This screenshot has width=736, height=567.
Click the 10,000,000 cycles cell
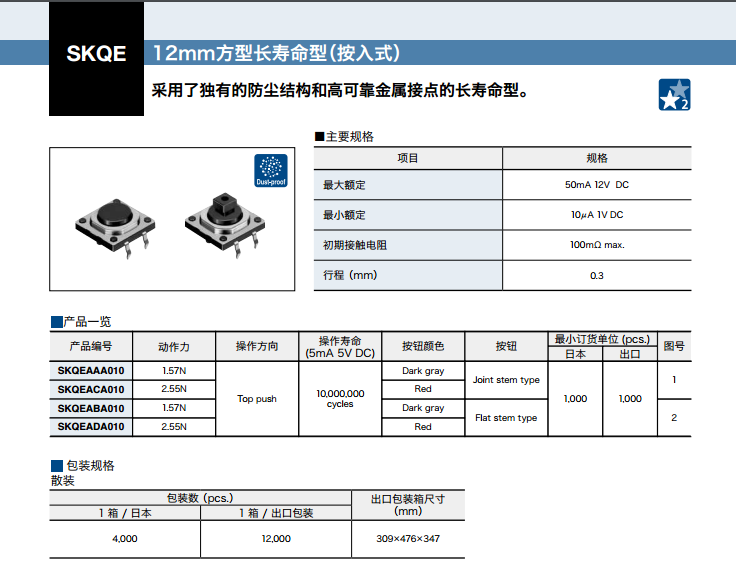coord(340,398)
